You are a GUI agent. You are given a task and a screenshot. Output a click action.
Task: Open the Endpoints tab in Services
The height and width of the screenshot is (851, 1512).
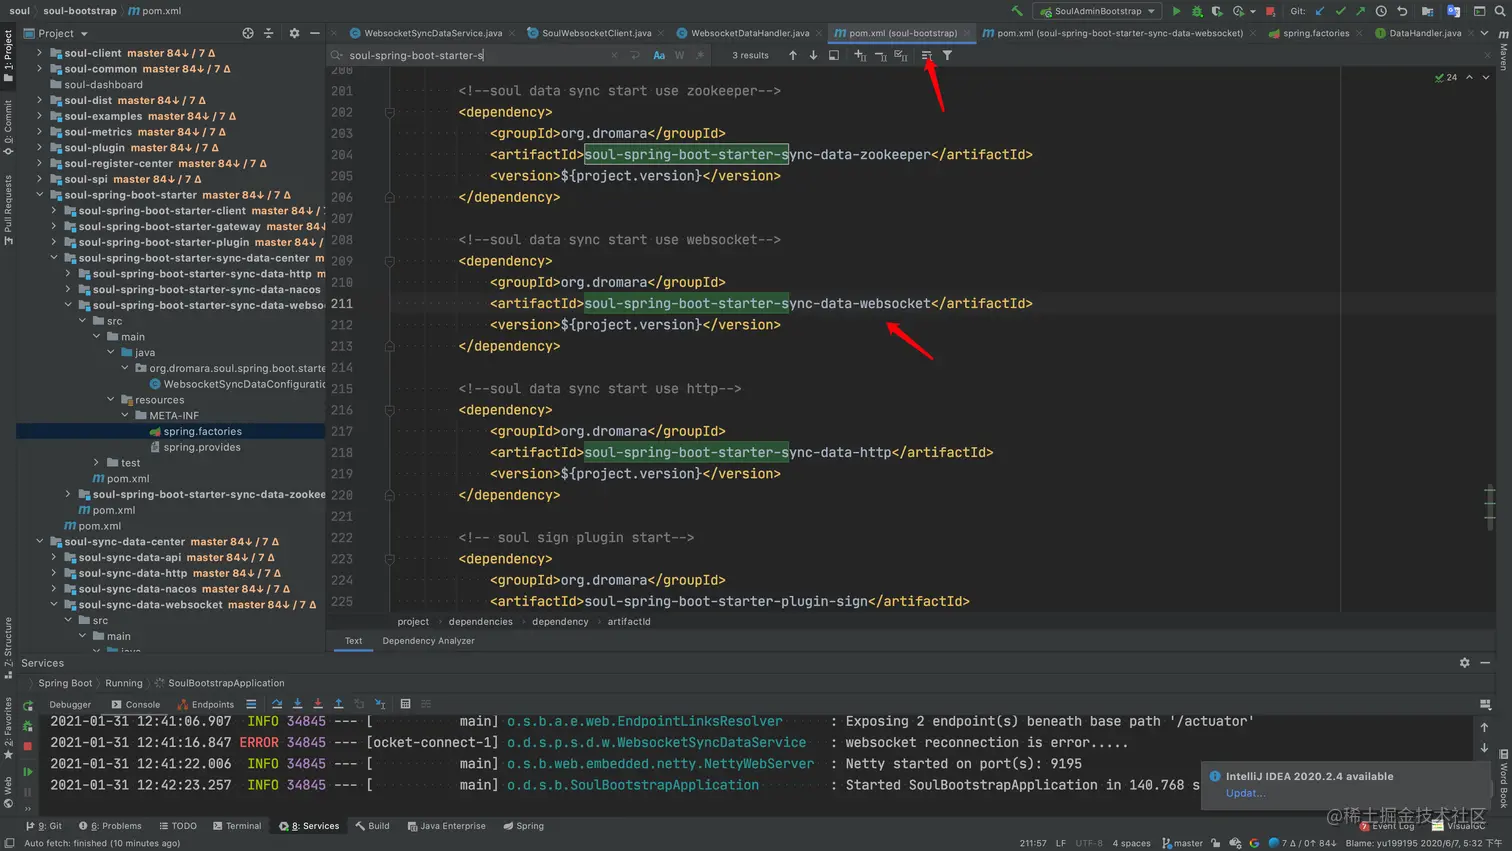coord(206,704)
